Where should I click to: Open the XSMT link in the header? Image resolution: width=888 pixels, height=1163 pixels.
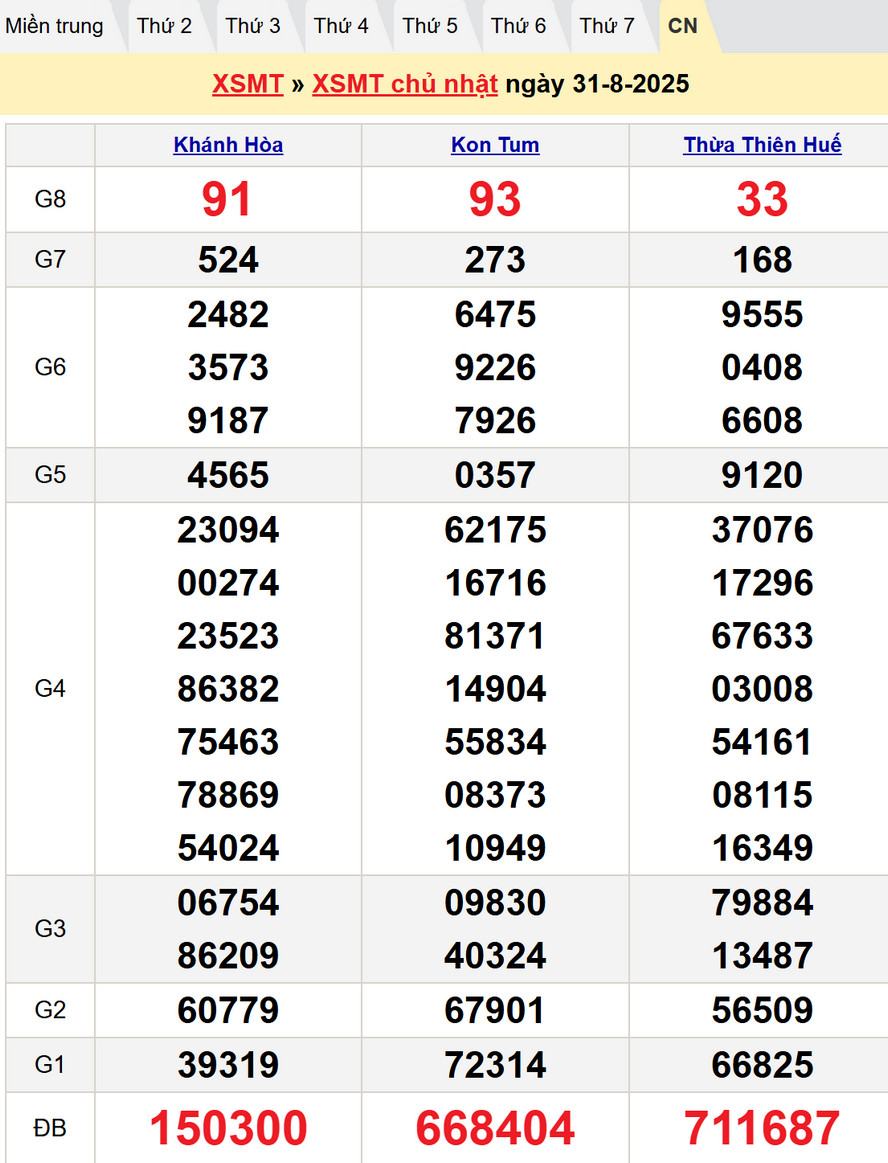[247, 84]
